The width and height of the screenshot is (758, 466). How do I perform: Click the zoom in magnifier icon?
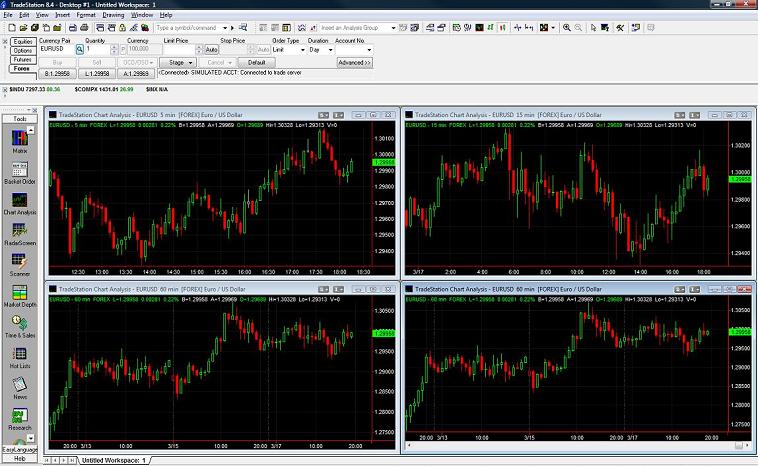[x=567, y=28]
